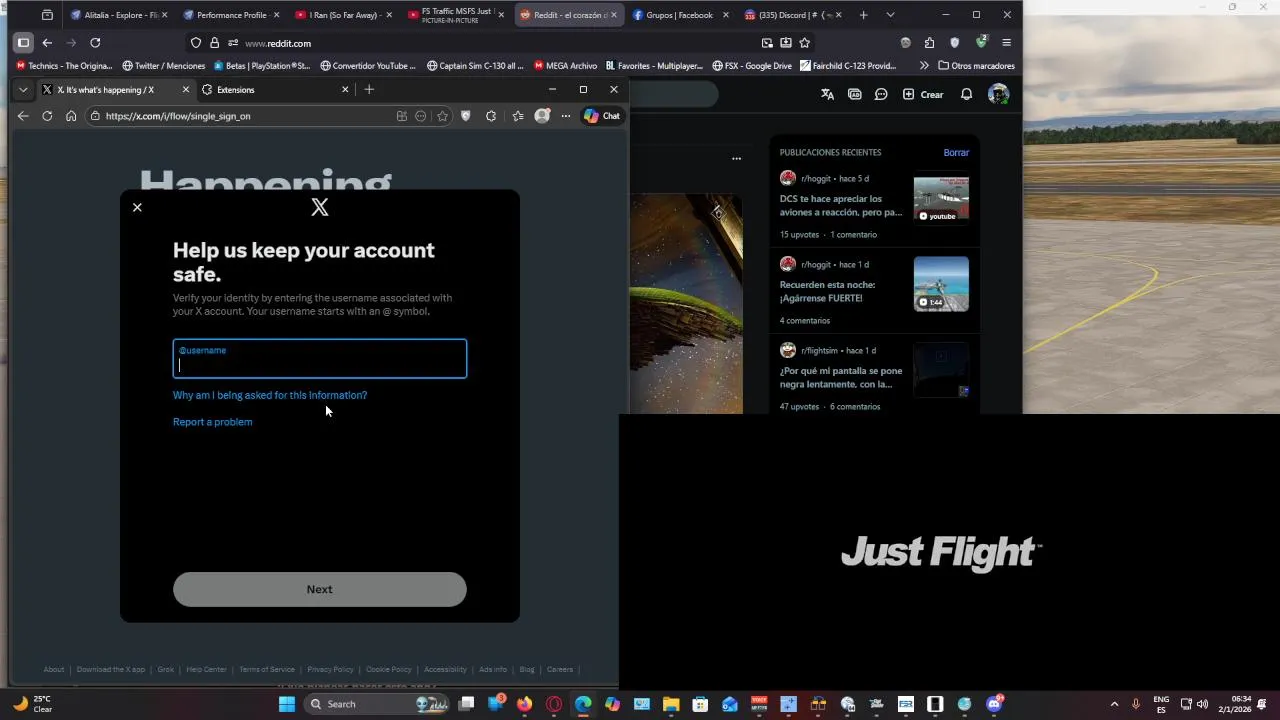Click the @username input field

[320, 359]
